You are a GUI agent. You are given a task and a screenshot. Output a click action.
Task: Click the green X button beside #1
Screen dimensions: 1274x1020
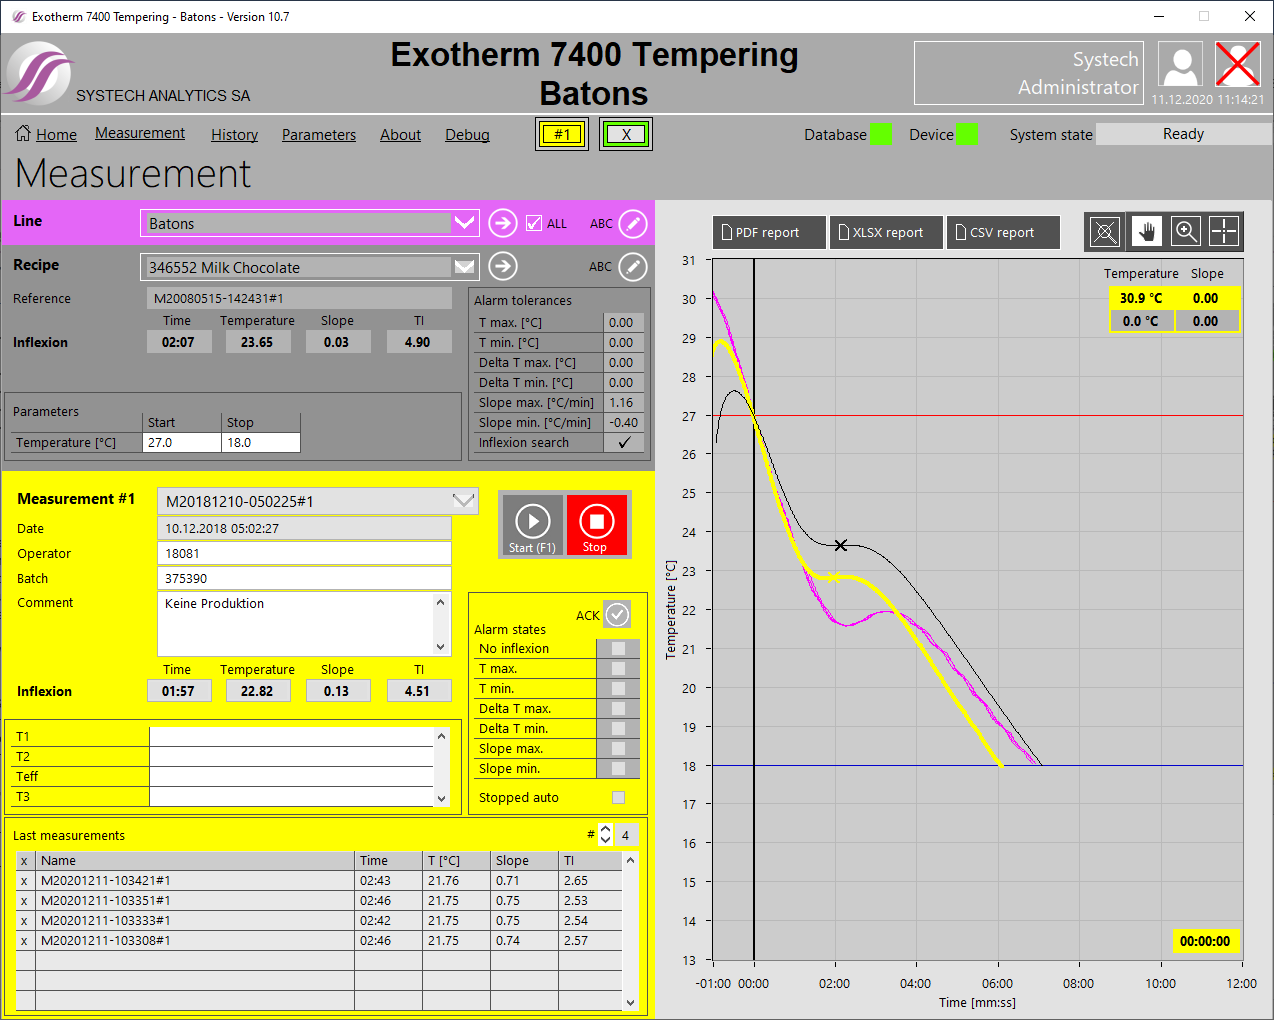tap(626, 134)
